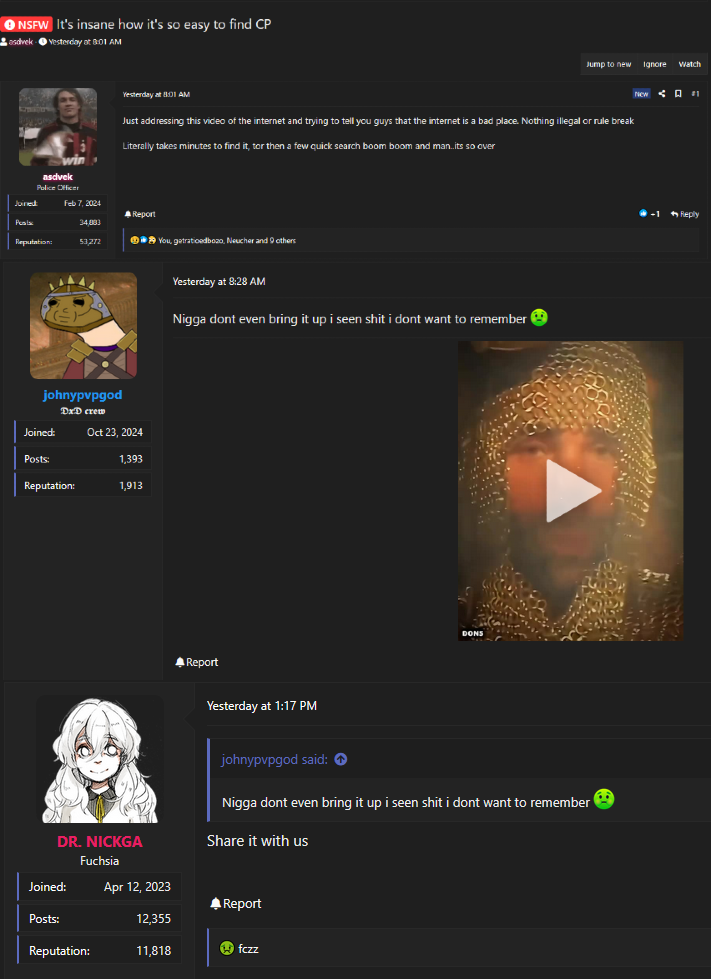
Task: Click the red NSFW thread prefix badge
Action: pos(26,24)
